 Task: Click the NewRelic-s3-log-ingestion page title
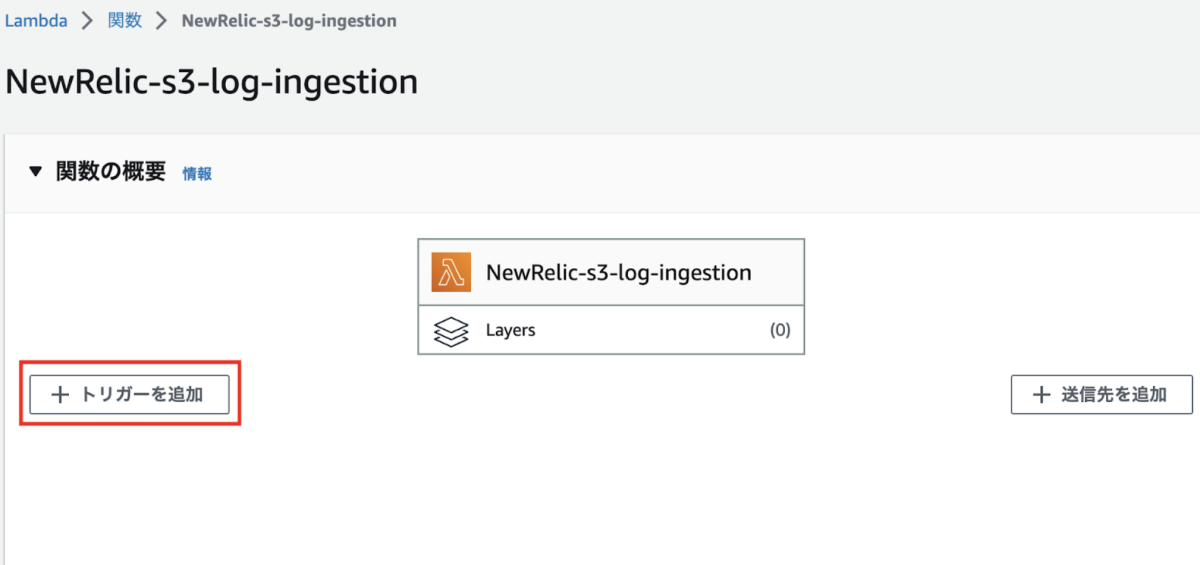[x=211, y=81]
